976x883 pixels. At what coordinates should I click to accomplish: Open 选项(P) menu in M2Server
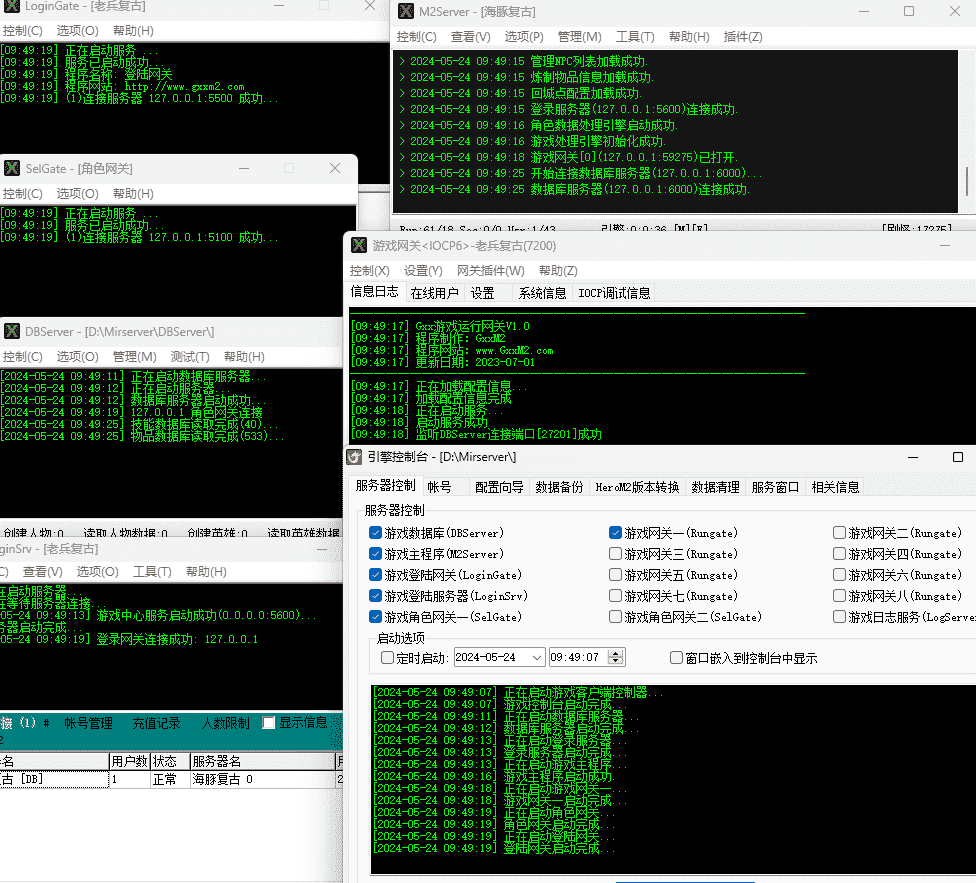click(523, 37)
